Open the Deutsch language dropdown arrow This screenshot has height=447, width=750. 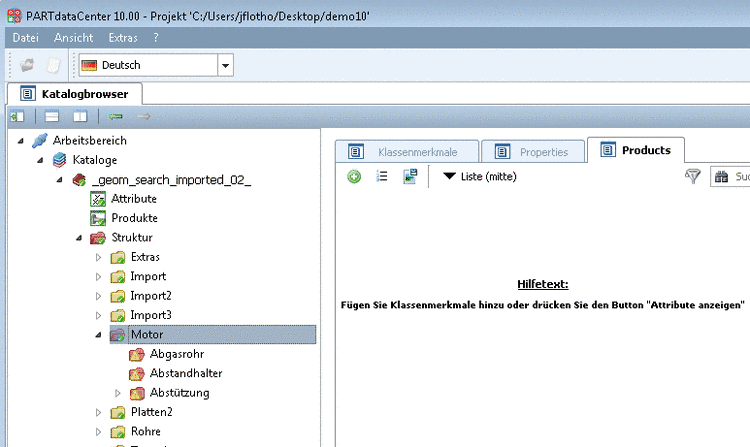(x=225, y=65)
